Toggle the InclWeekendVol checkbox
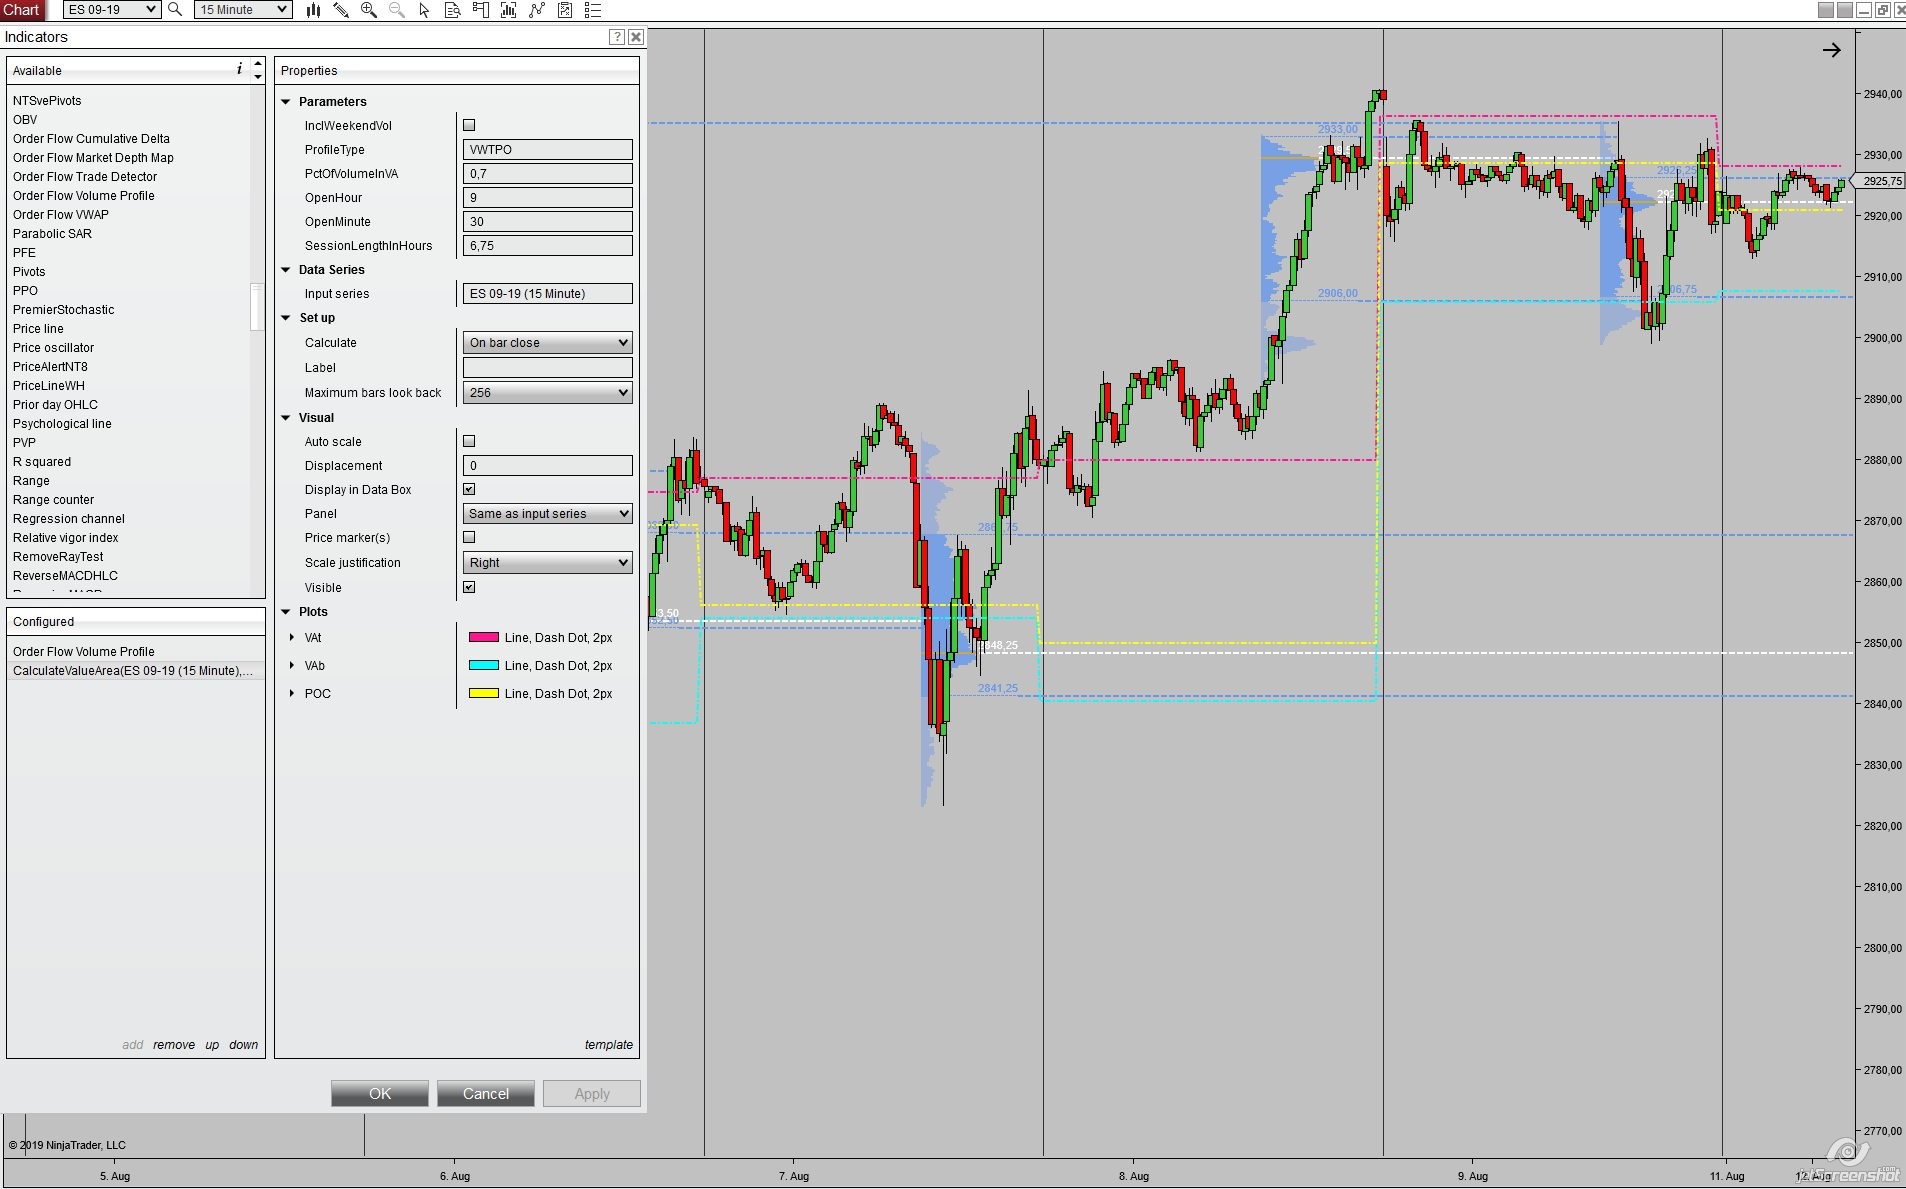 pos(469,125)
